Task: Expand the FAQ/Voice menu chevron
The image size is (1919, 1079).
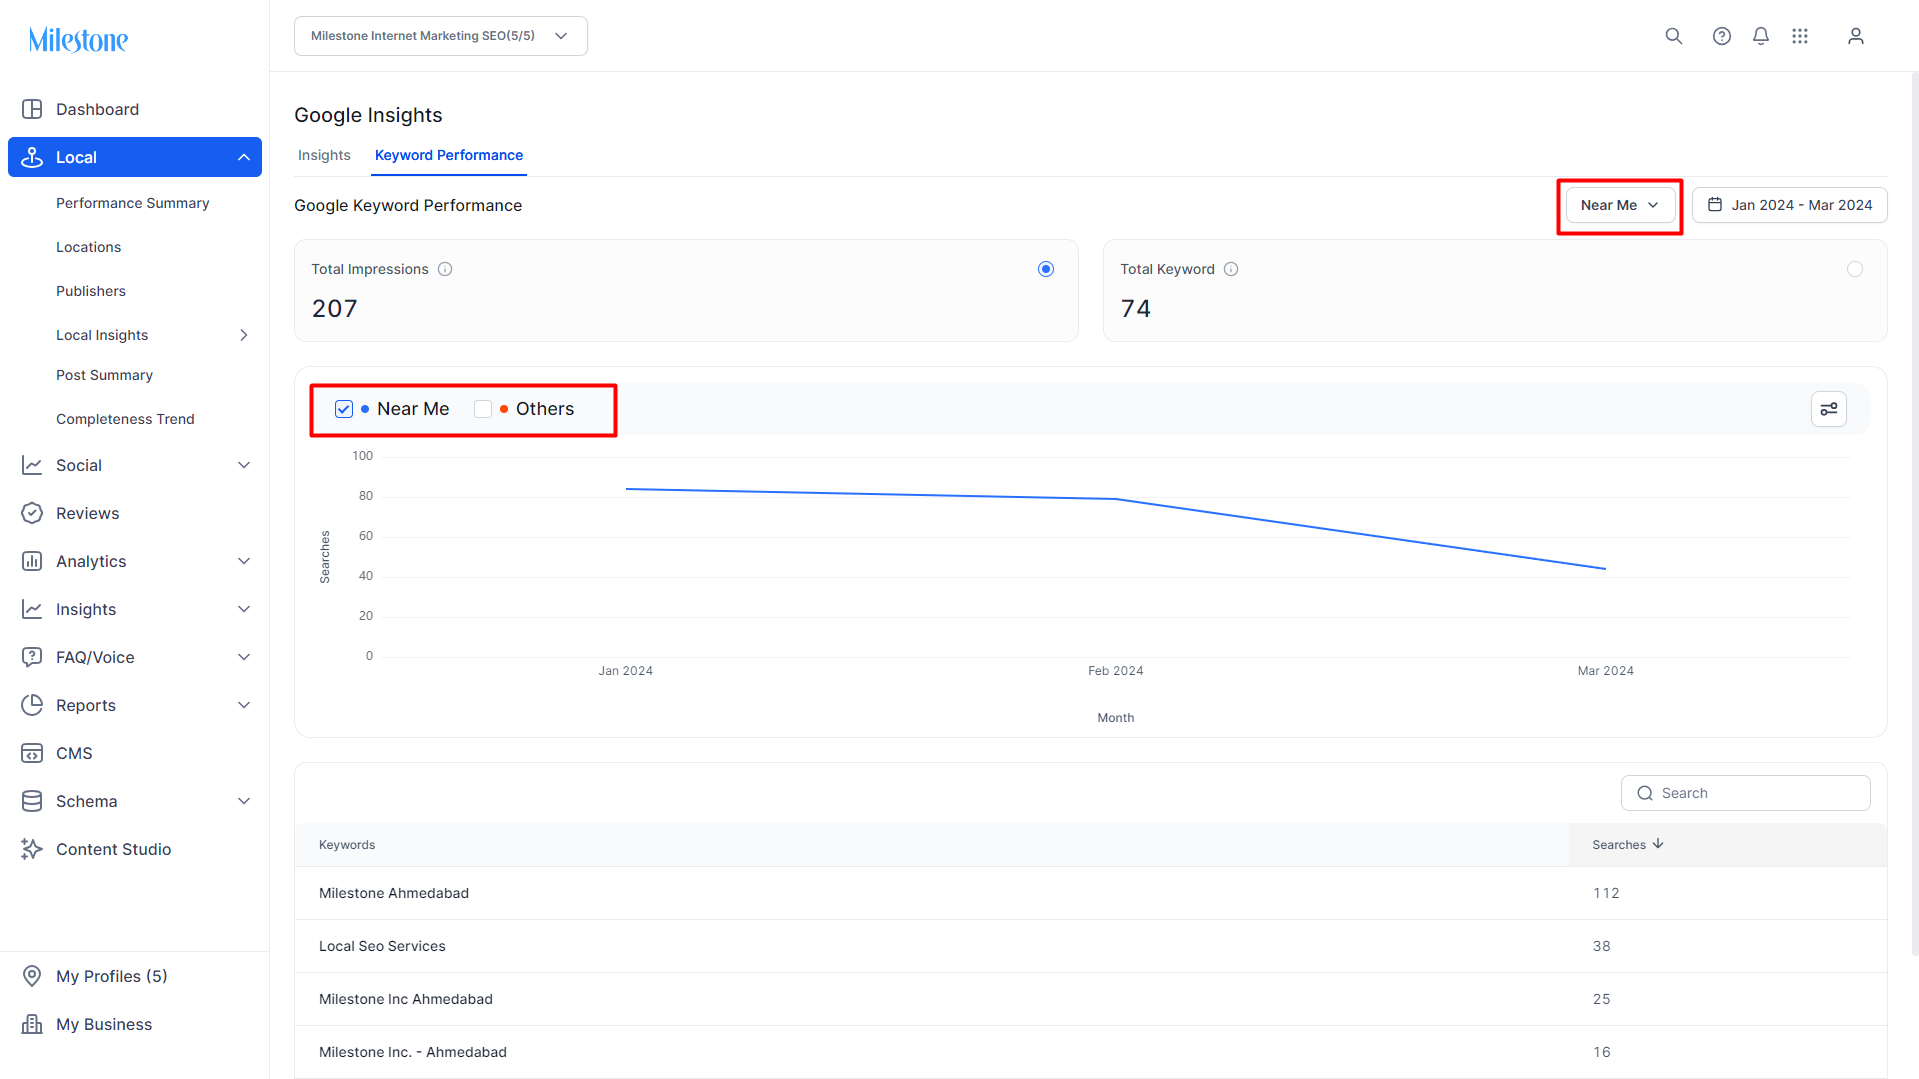Action: (244, 657)
